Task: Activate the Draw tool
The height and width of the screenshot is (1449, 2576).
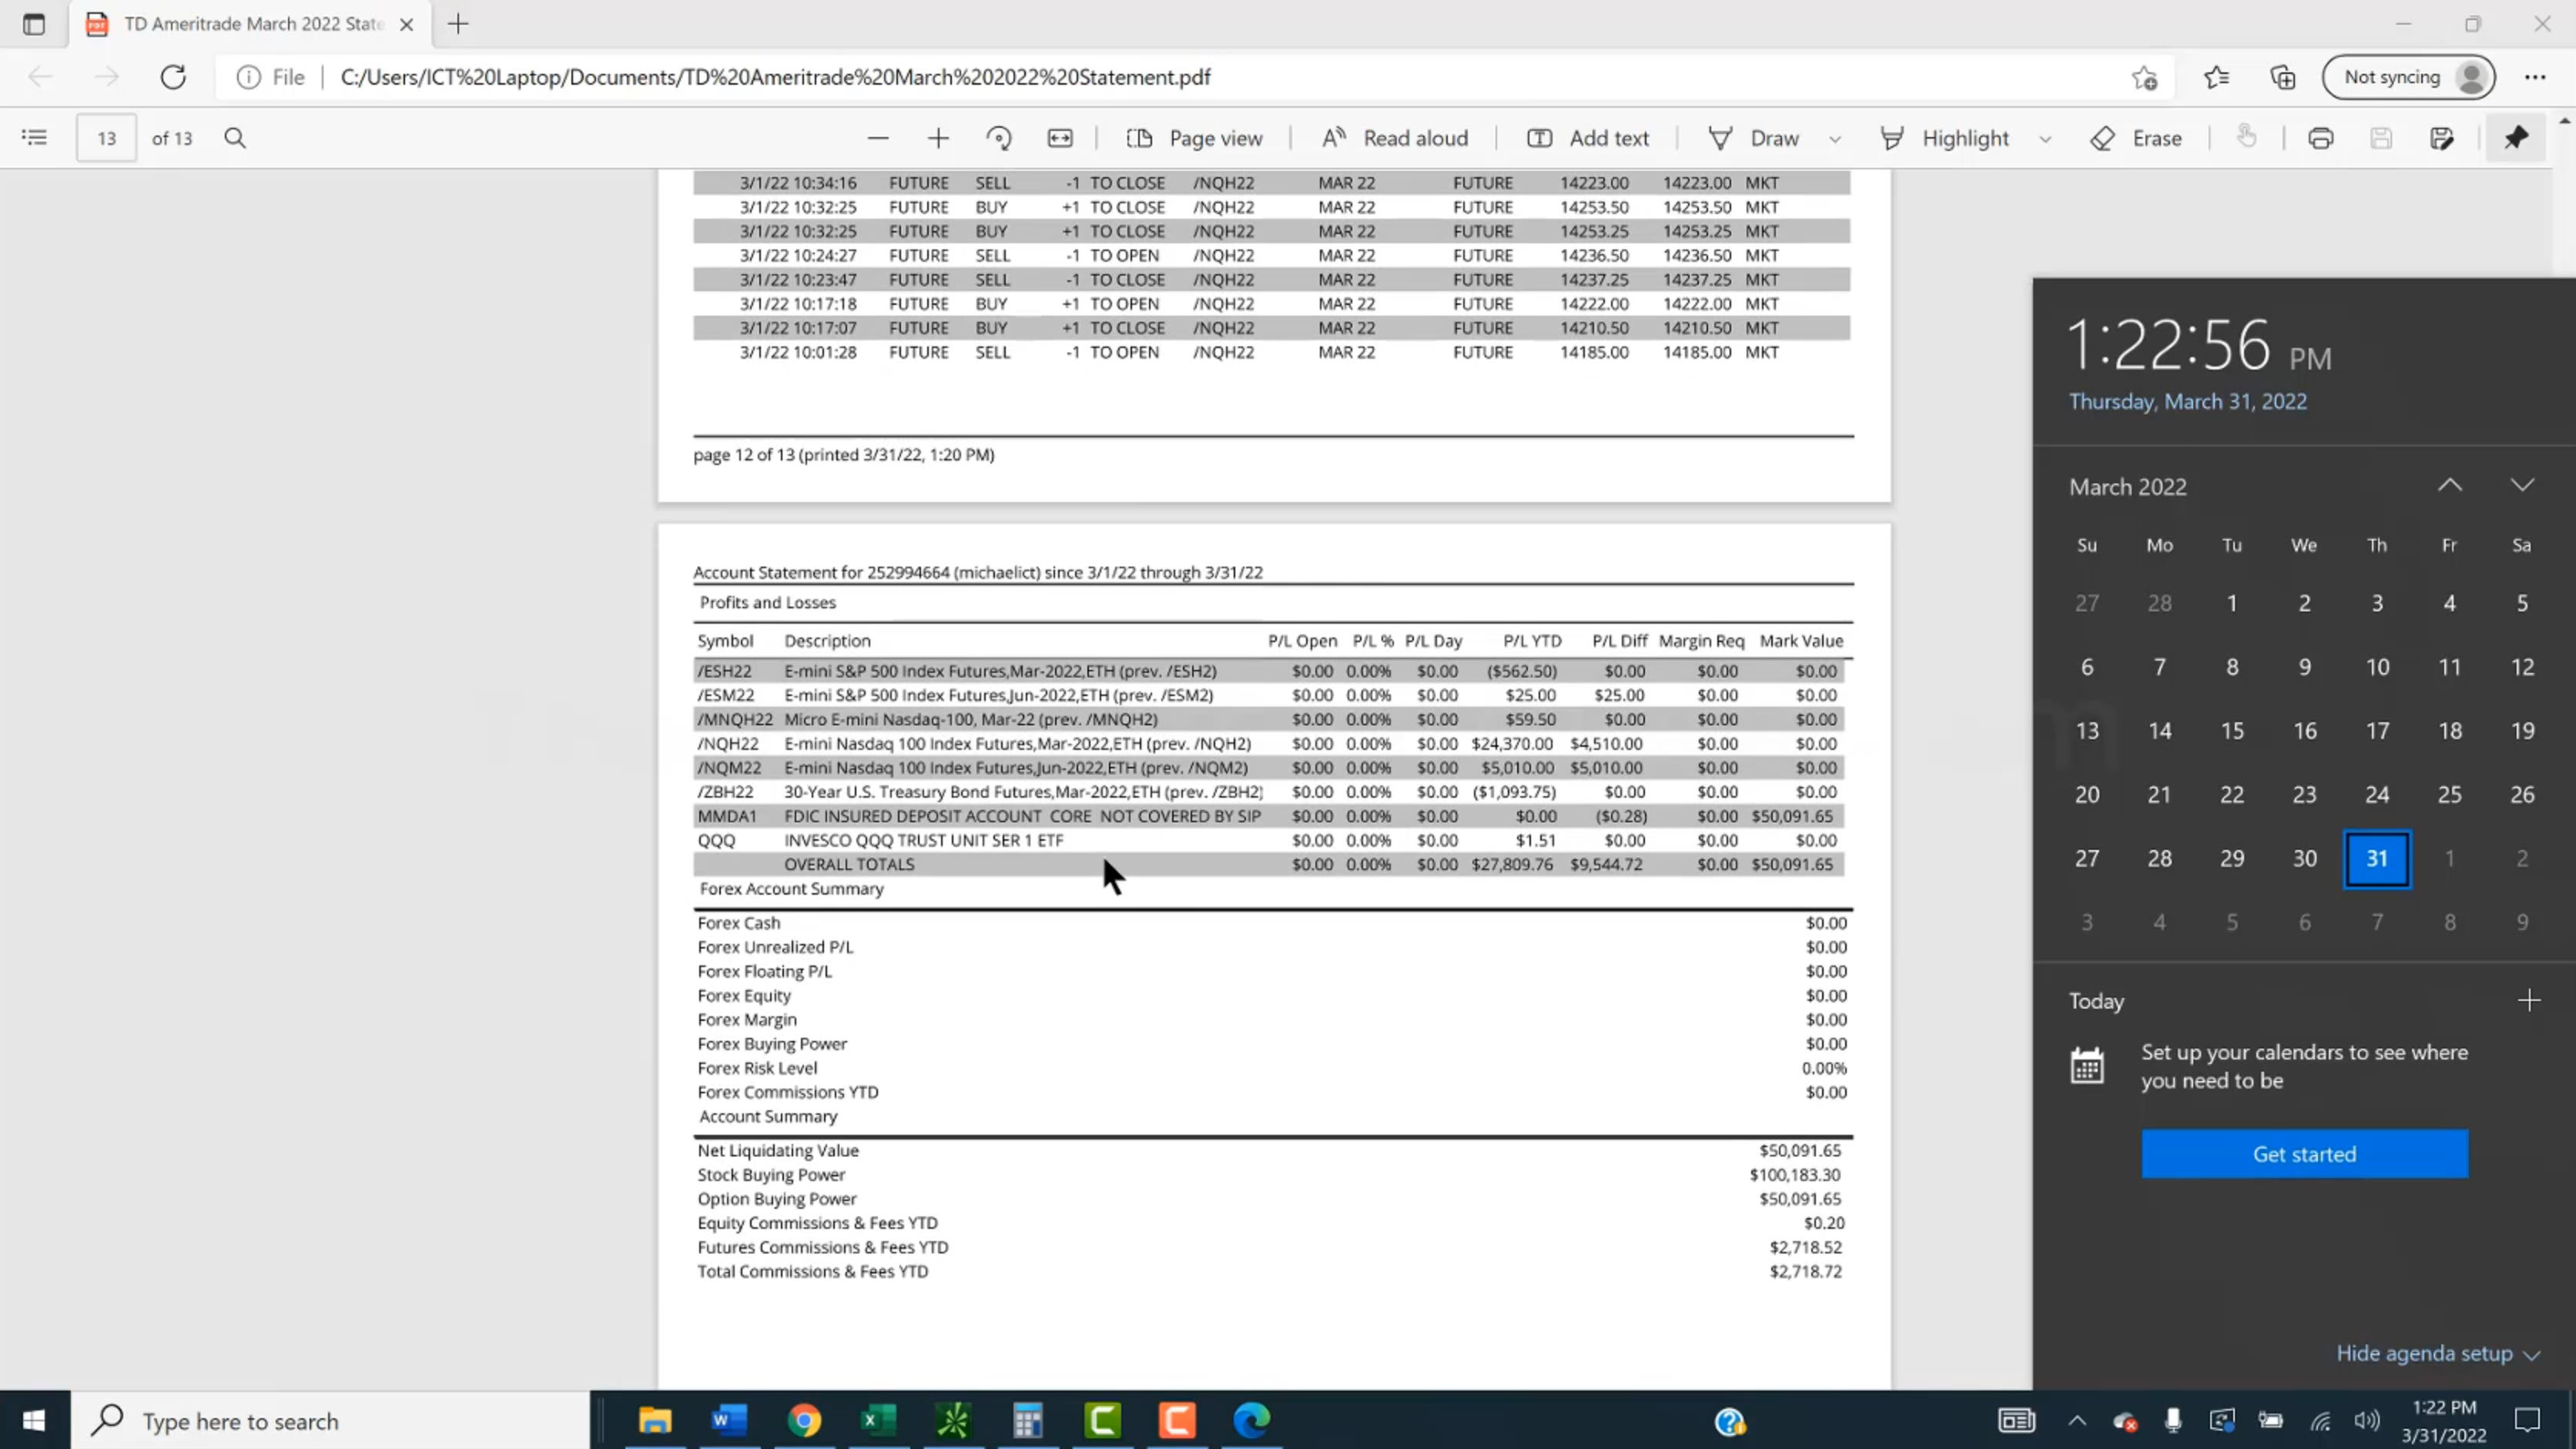Action: click(x=1753, y=138)
